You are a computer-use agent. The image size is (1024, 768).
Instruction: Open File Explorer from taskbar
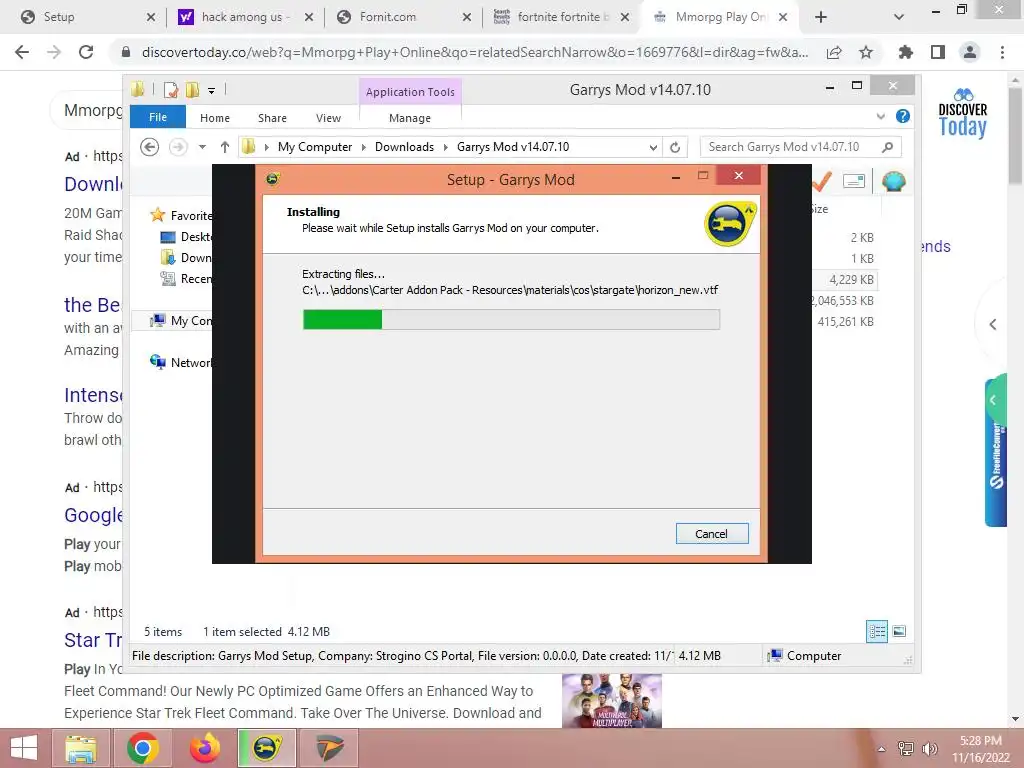click(80, 748)
